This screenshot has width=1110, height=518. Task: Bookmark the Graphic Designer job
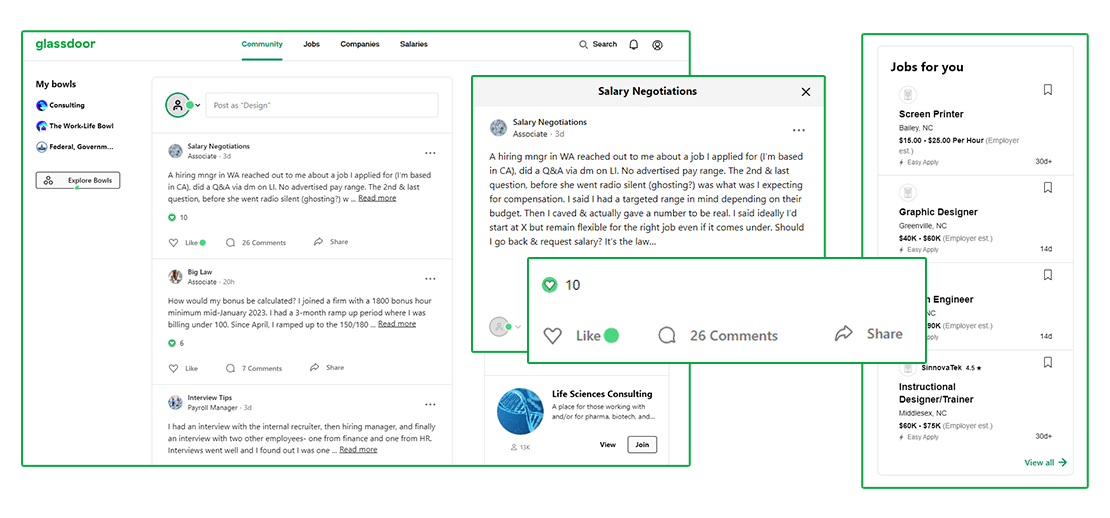pyautogui.click(x=1048, y=188)
